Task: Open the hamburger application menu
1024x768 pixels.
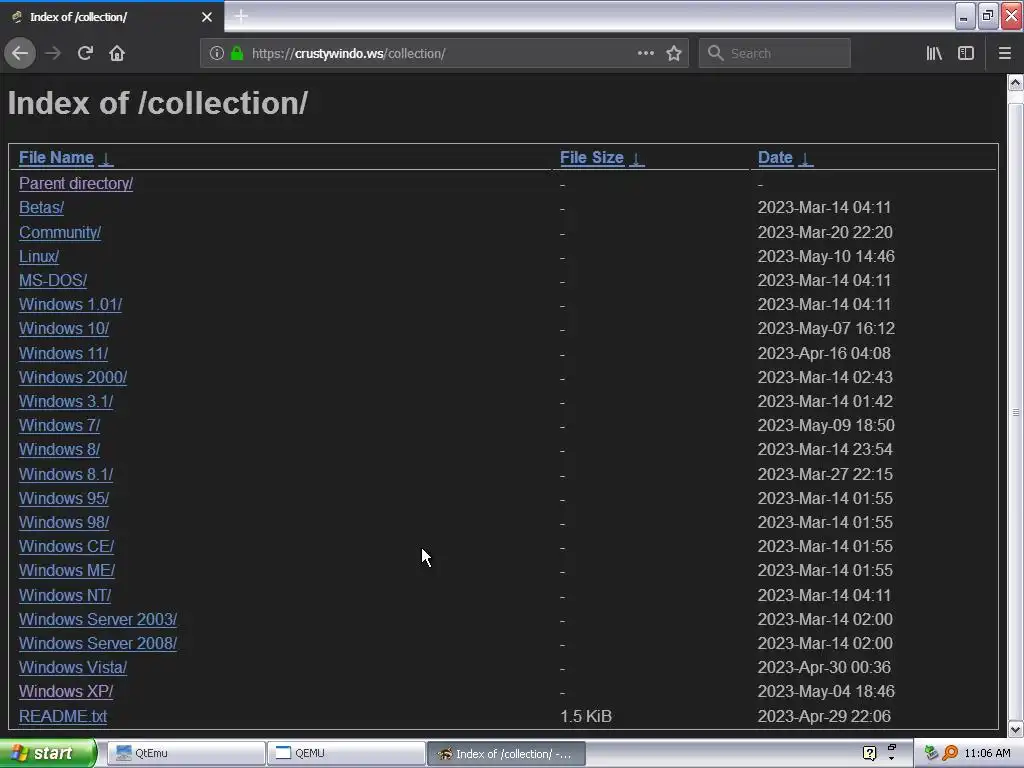Action: 1004,54
